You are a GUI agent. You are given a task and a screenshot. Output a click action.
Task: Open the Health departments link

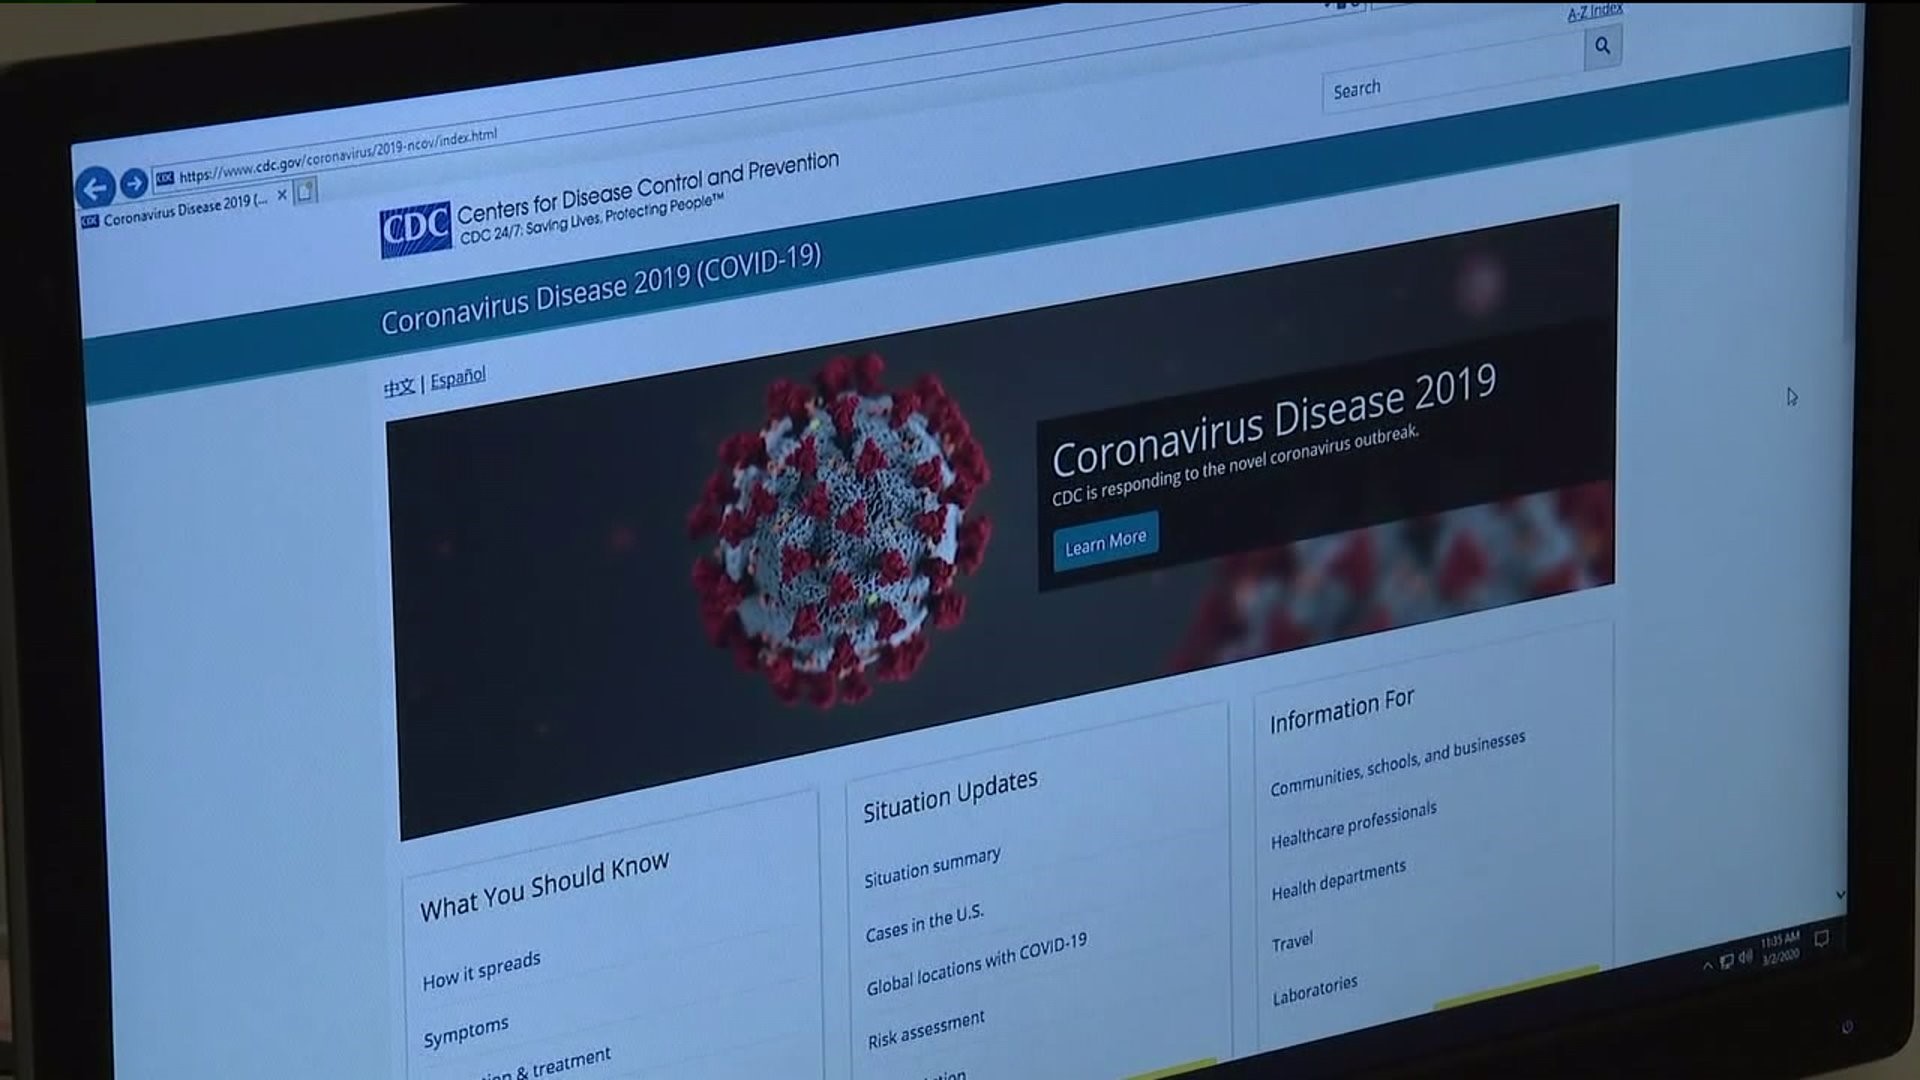pos(1338,880)
